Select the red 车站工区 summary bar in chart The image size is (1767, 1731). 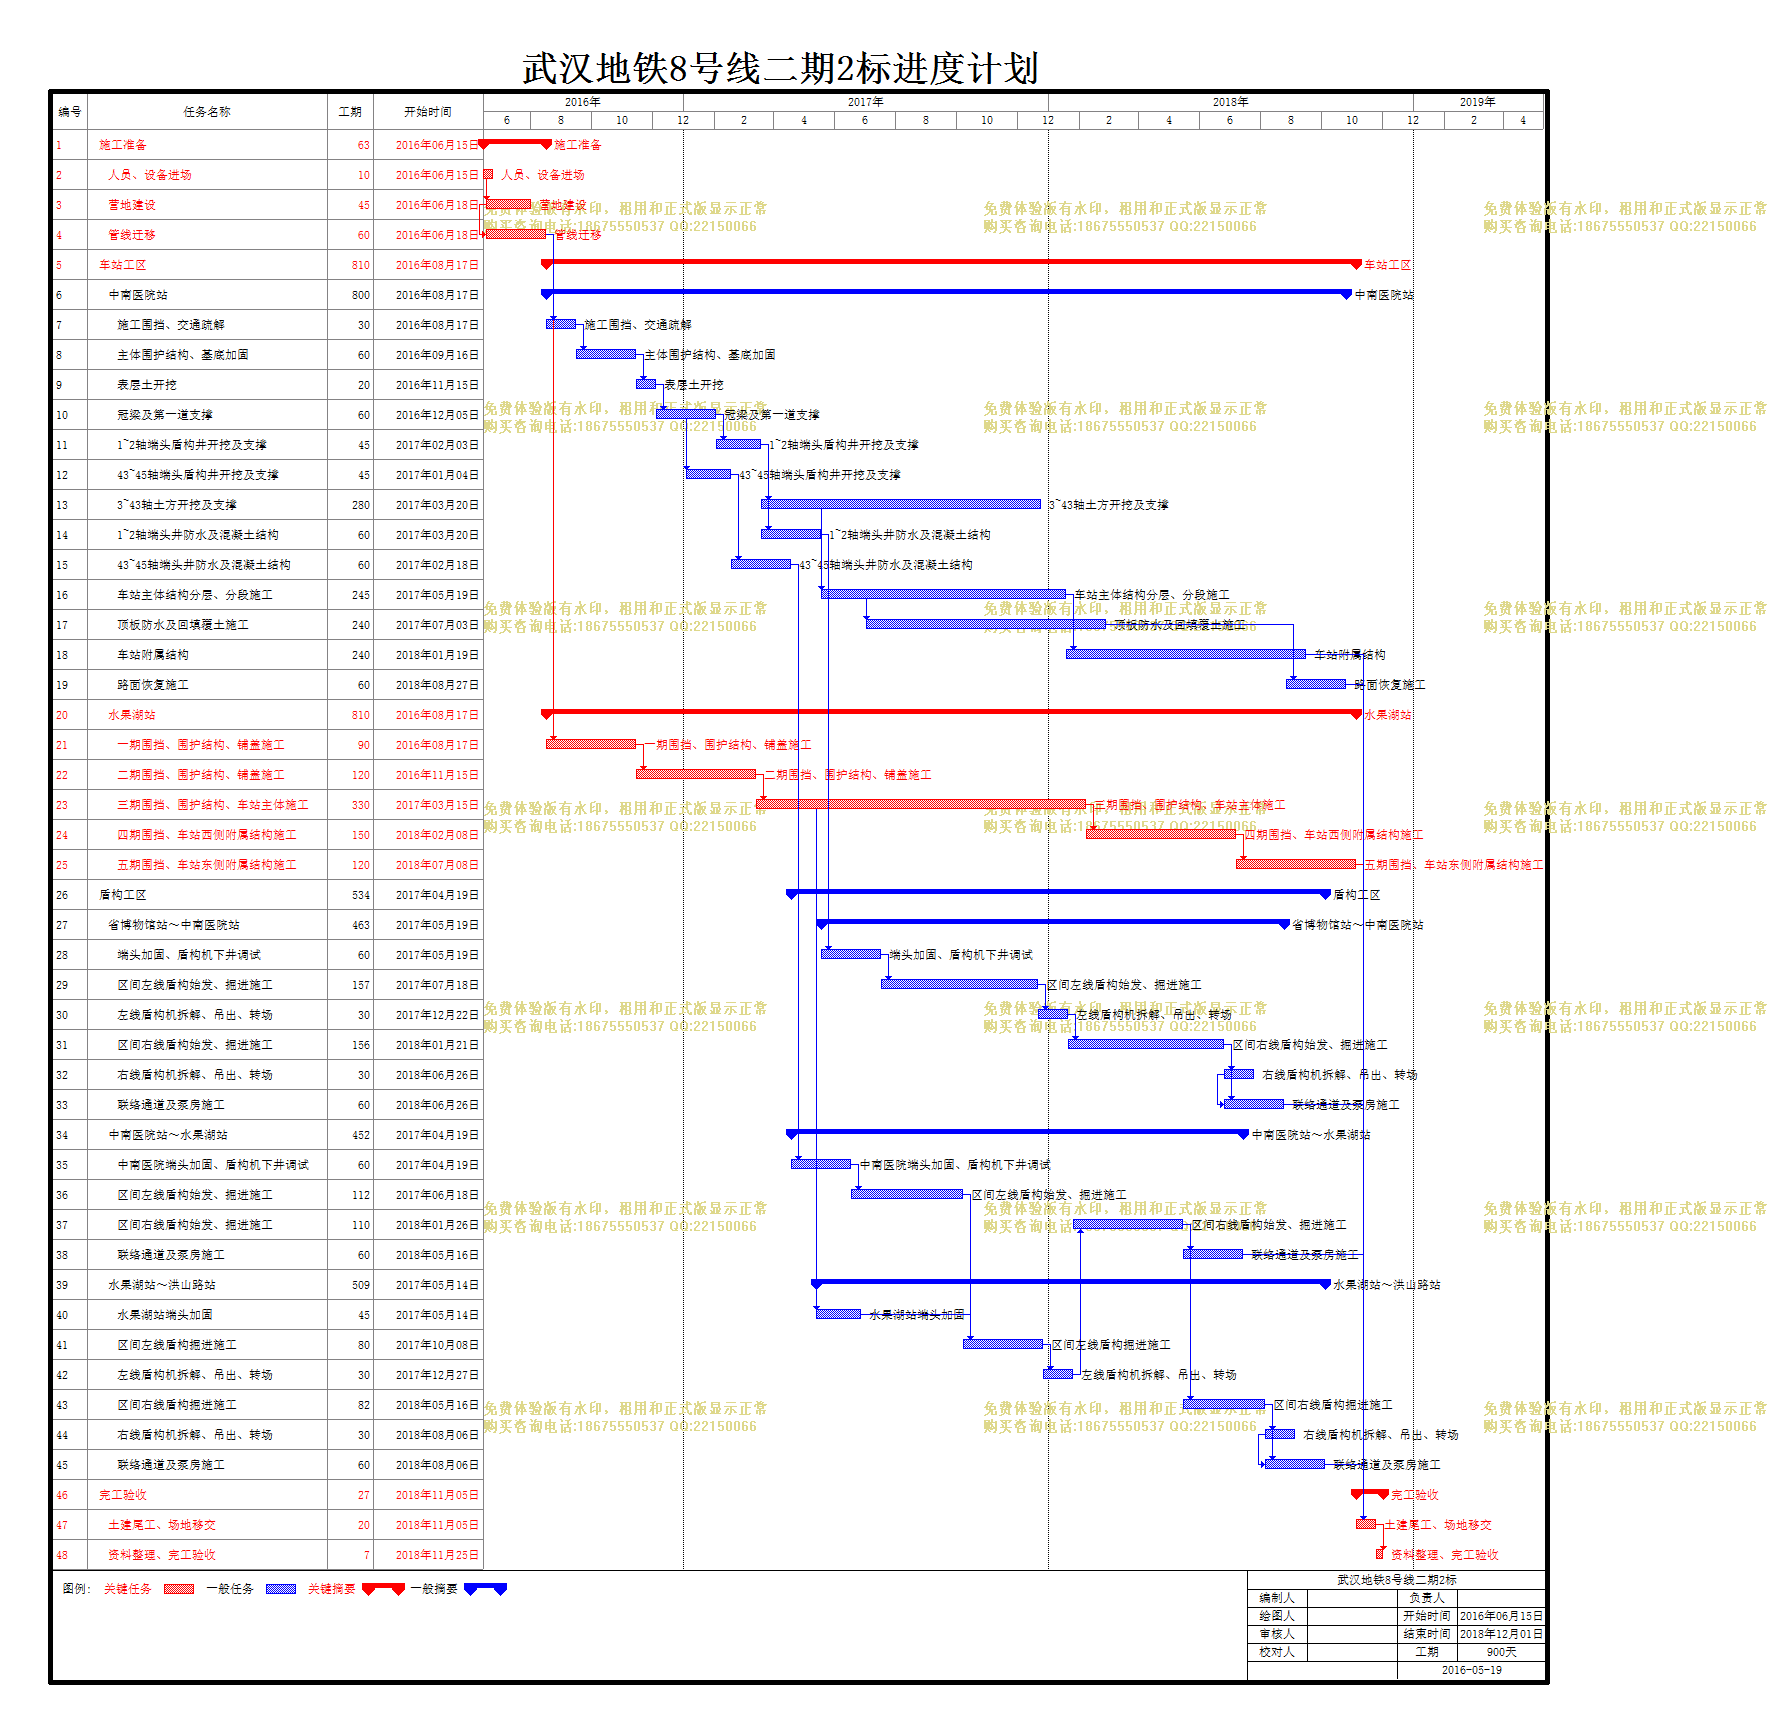(x=950, y=262)
